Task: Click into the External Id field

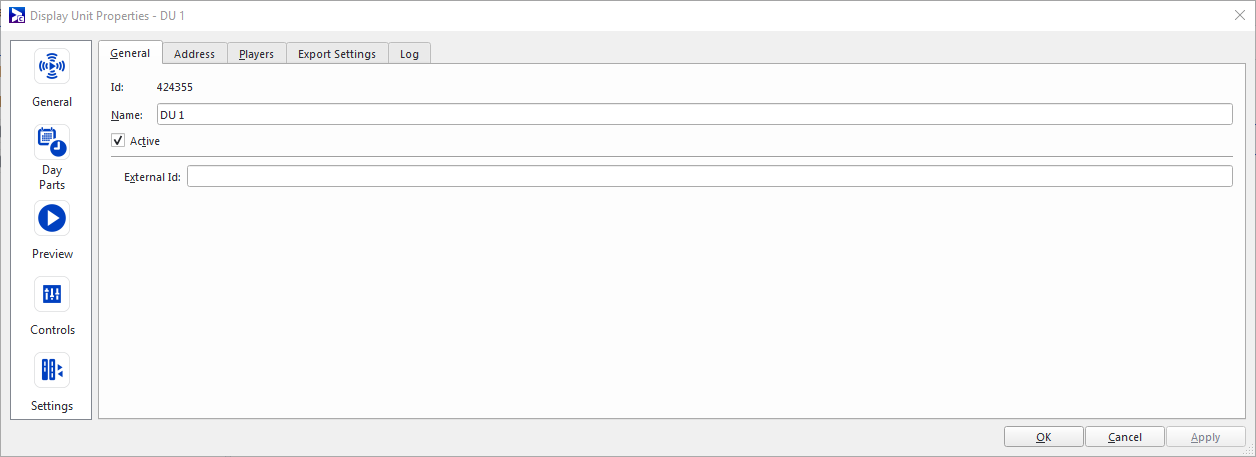Action: tap(709, 177)
